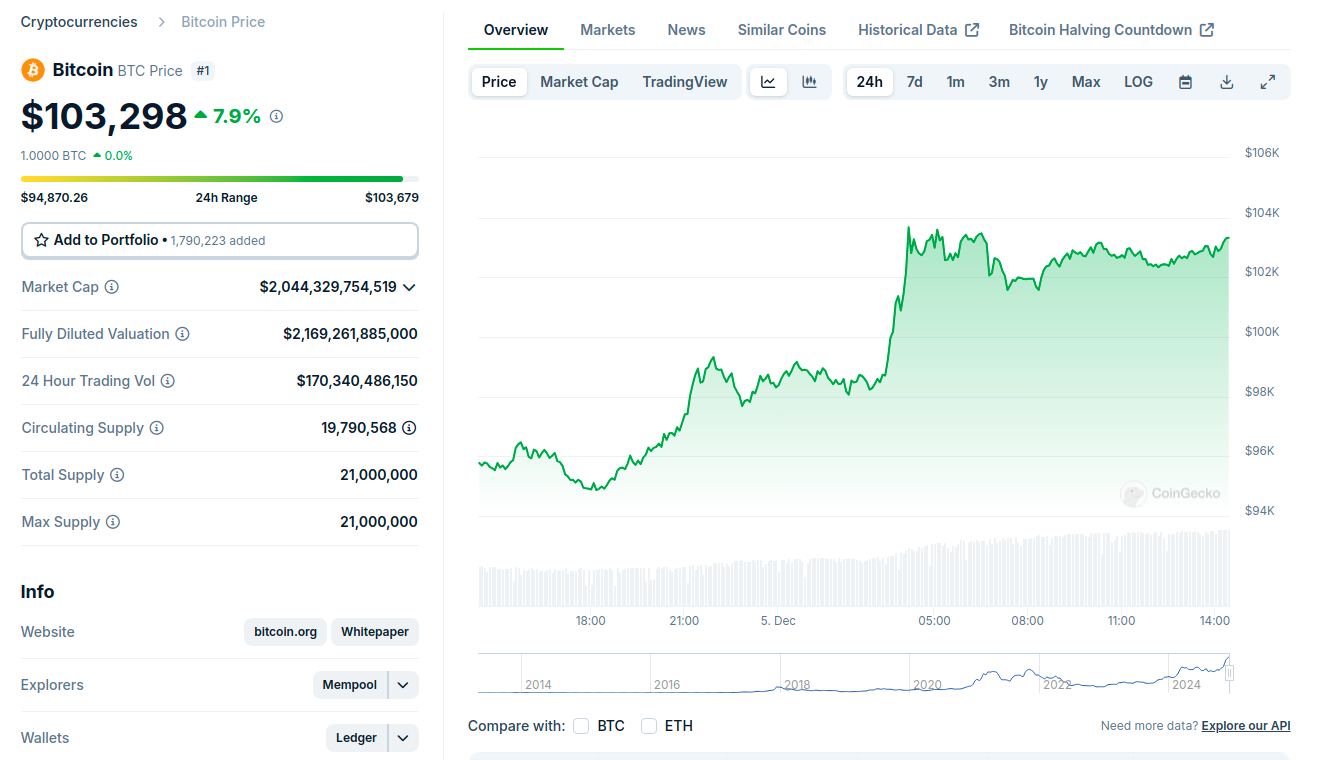Open the Overview tab
Image resolution: width=1318 pixels, height=760 pixels.
[x=516, y=30]
